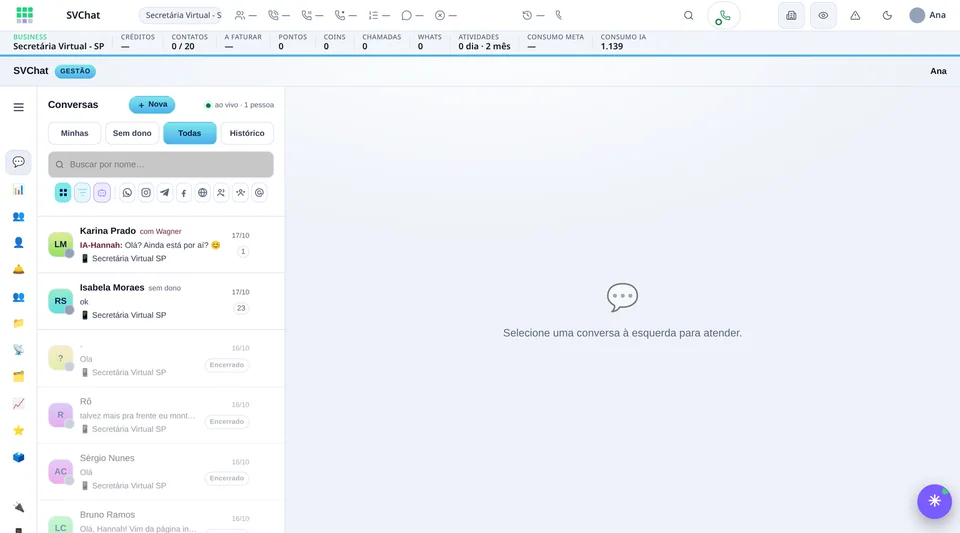960x533 pixels.
Task: Click the funnel filter icon
Action: [82, 193]
